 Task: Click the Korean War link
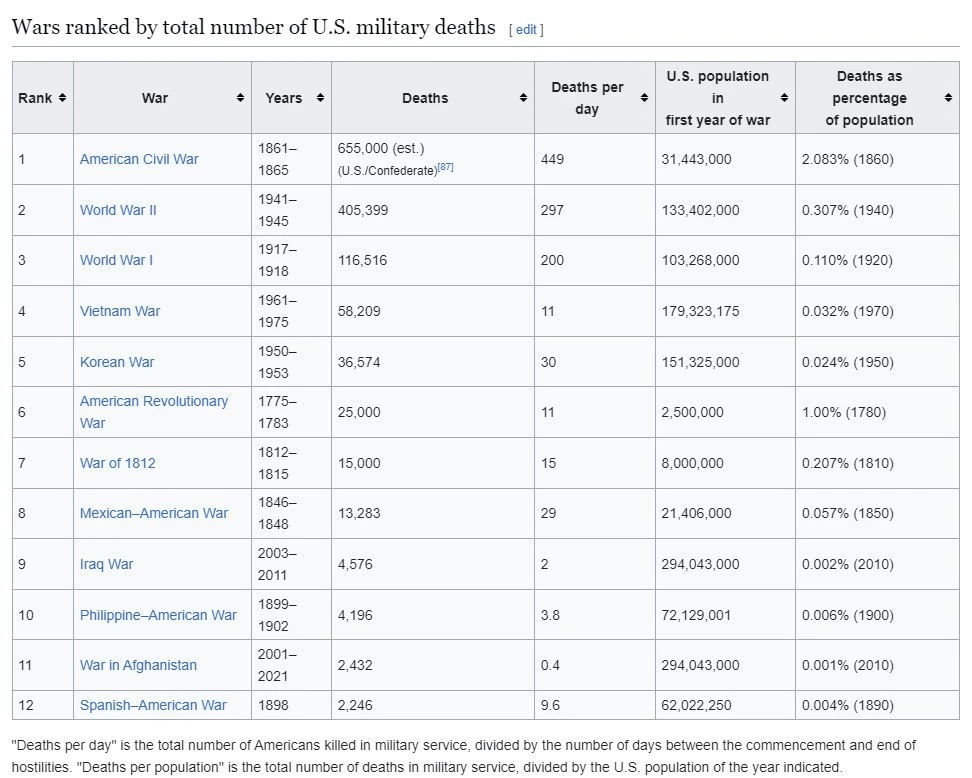coord(117,362)
